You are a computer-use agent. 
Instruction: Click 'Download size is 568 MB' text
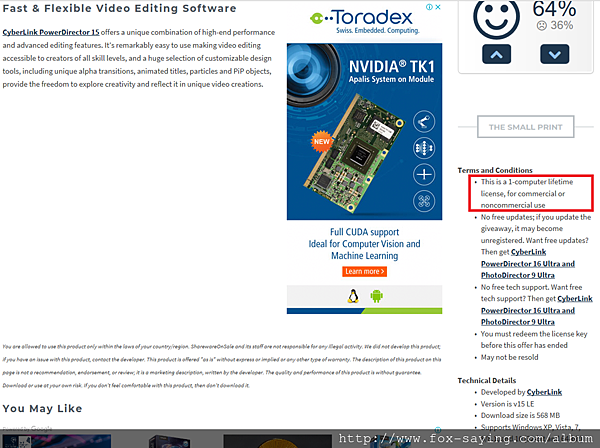coord(520,415)
